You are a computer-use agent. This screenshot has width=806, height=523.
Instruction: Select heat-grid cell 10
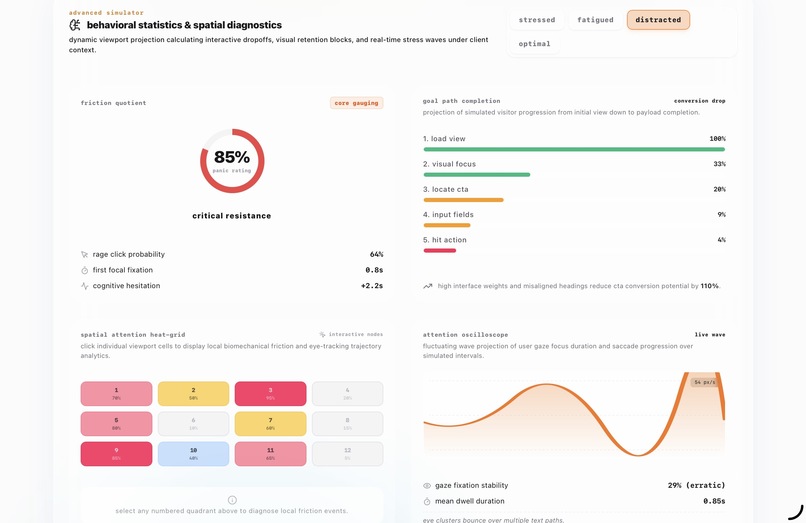coord(193,454)
